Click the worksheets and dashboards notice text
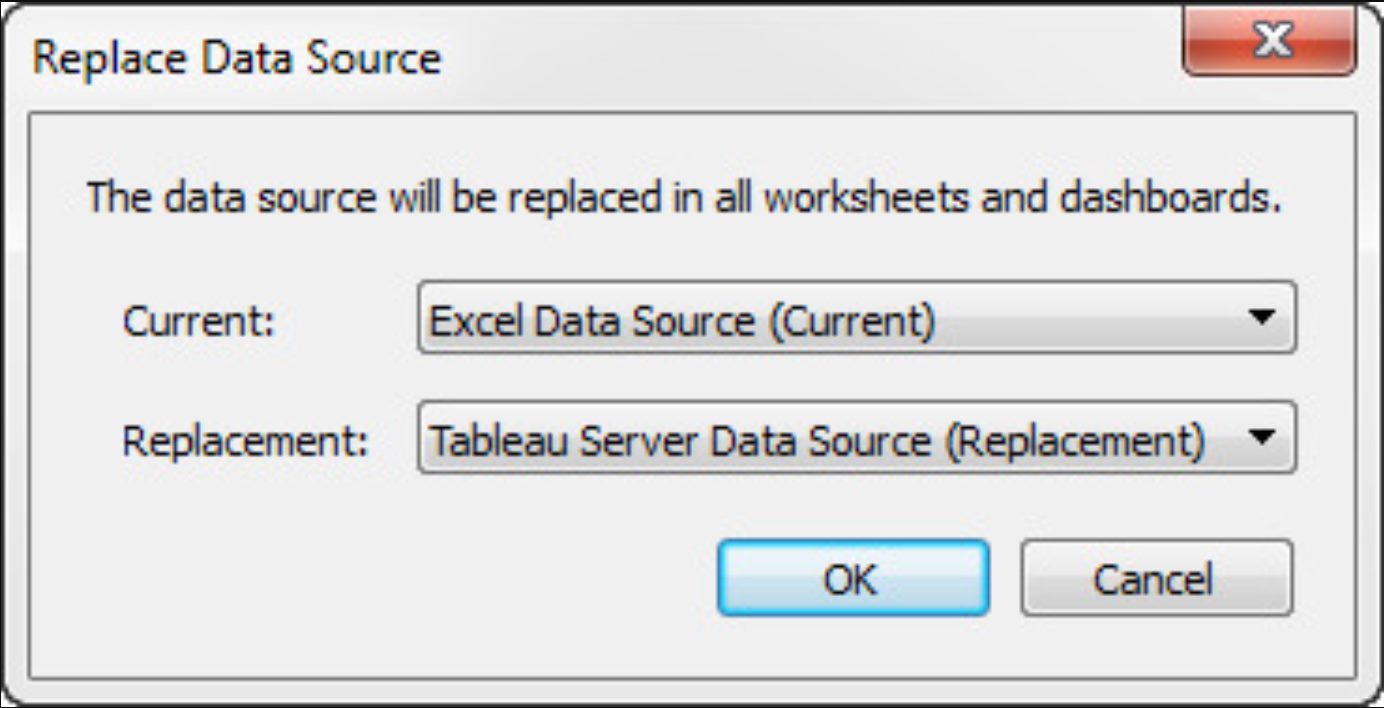Viewport: 1384px width, 708px height. pyautogui.click(x=683, y=198)
